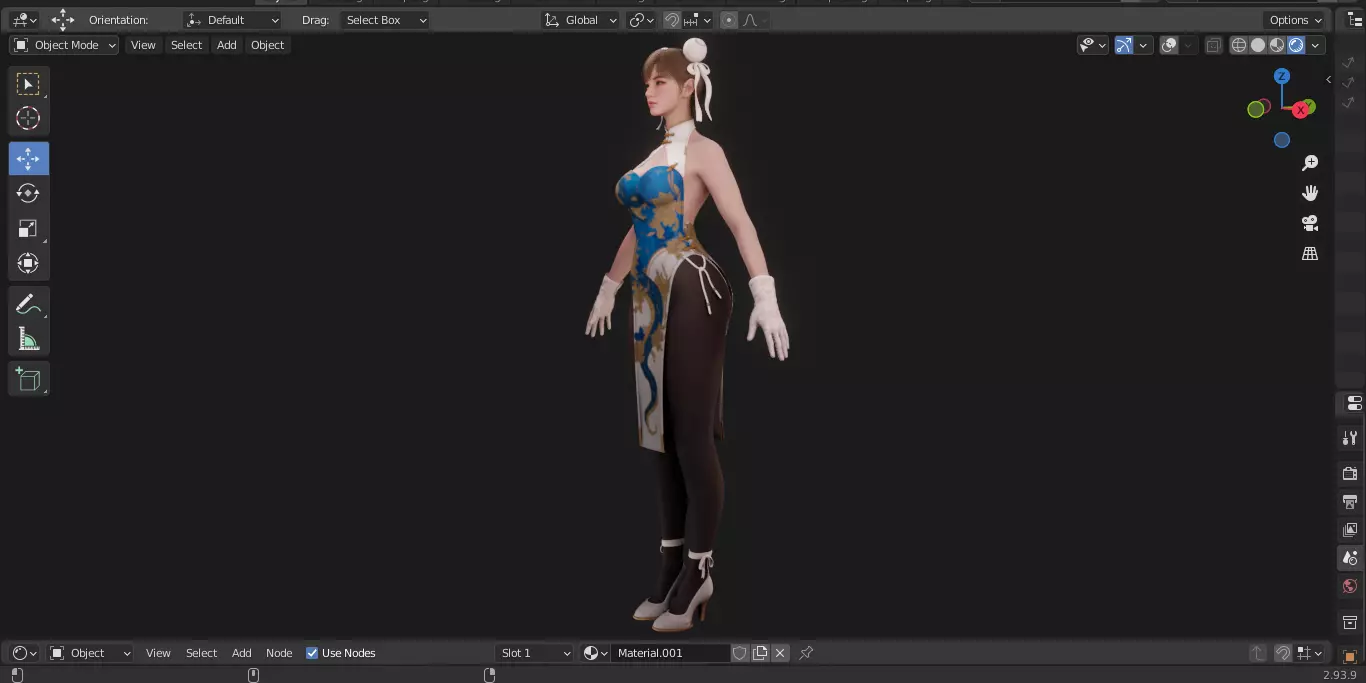Pin the node editor material
1366x683 pixels.
click(x=806, y=653)
